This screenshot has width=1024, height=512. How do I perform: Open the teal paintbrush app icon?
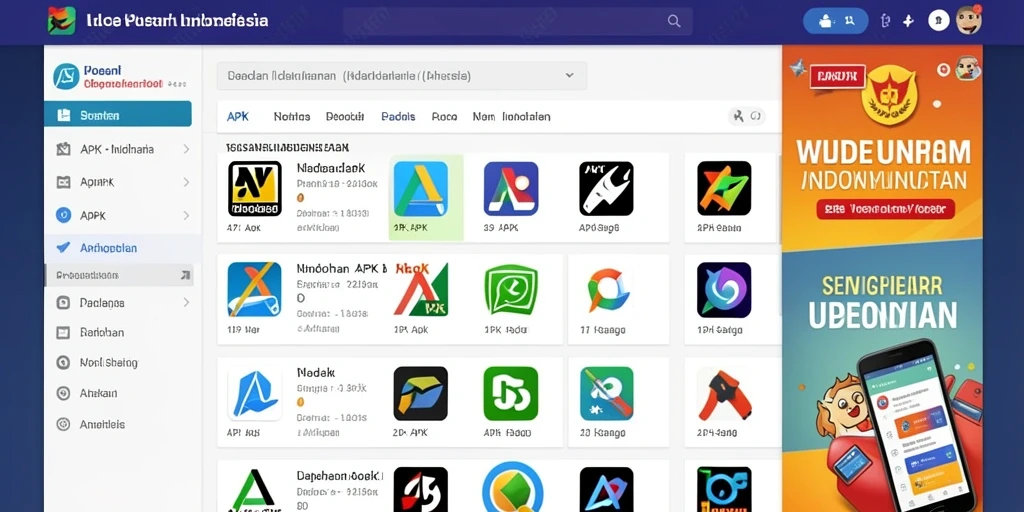[606, 393]
